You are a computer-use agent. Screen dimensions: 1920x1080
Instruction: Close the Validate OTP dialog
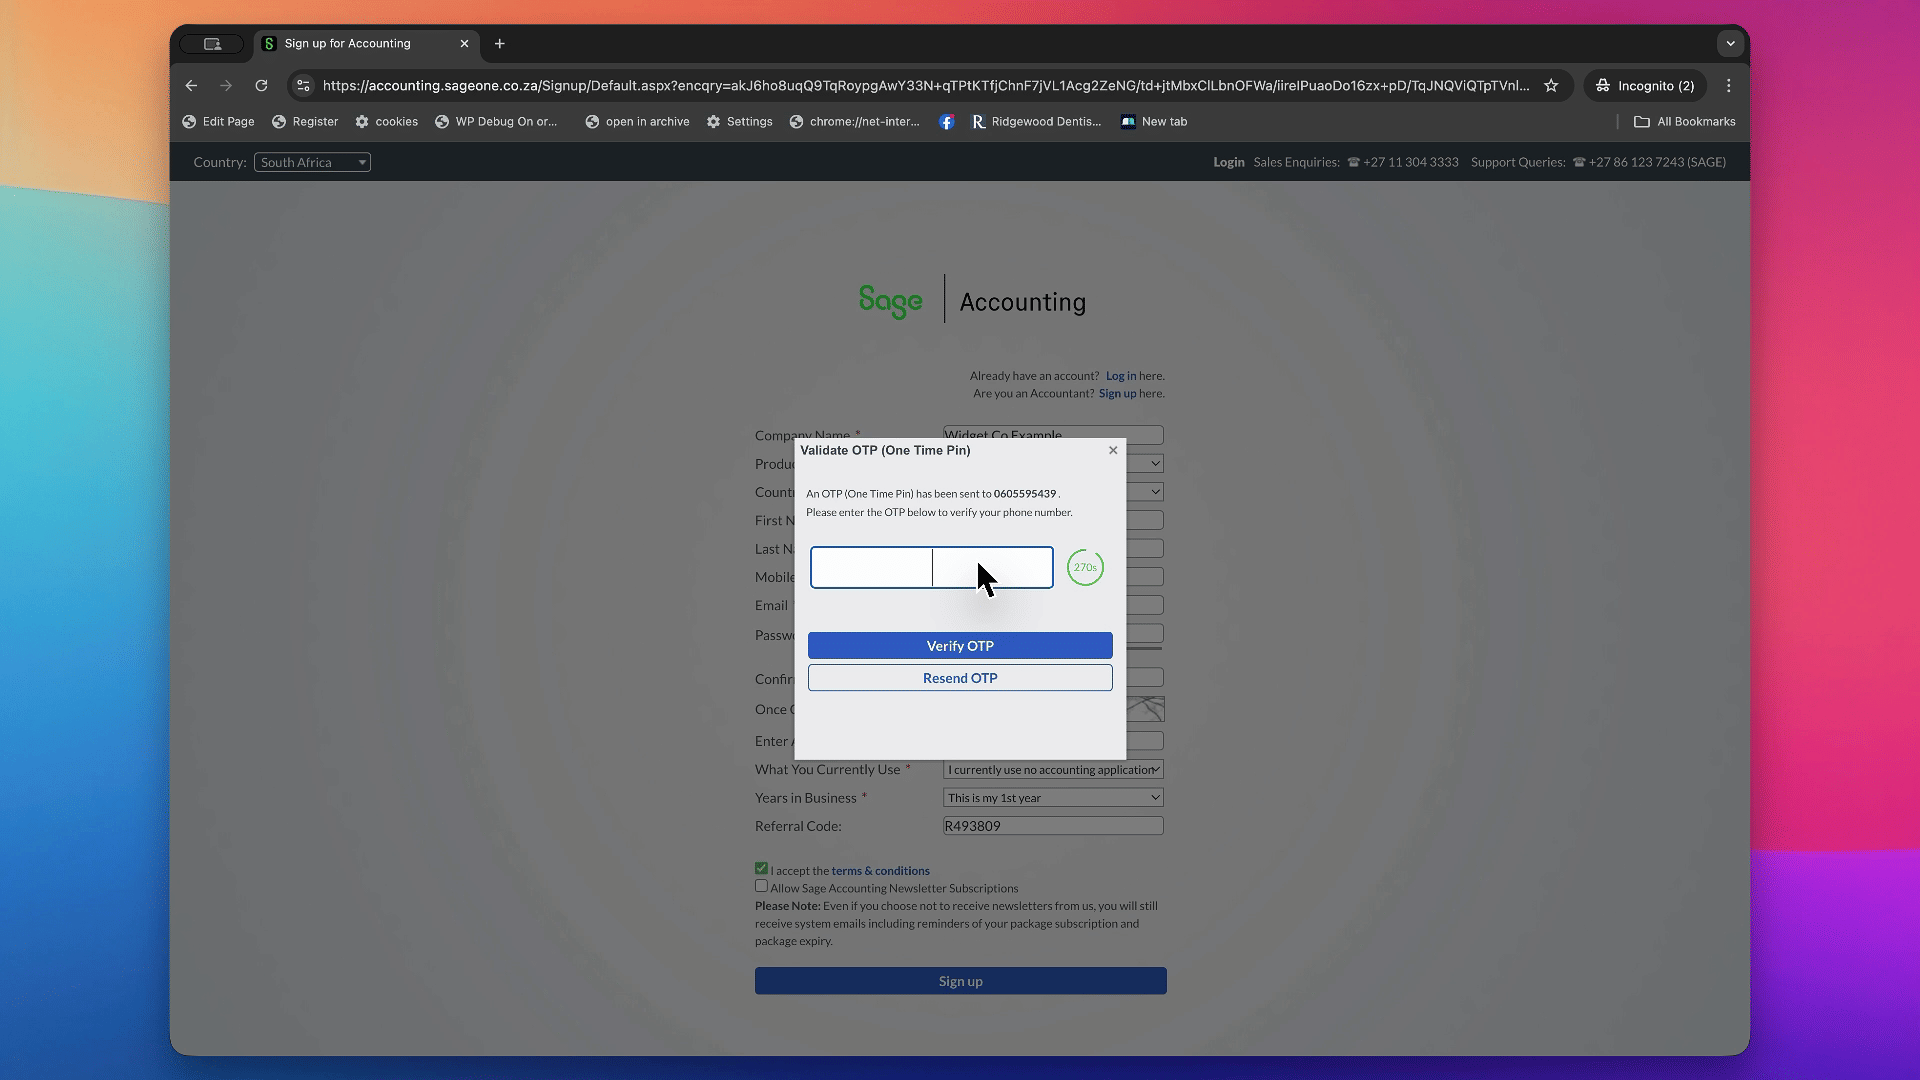pyautogui.click(x=1113, y=450)
